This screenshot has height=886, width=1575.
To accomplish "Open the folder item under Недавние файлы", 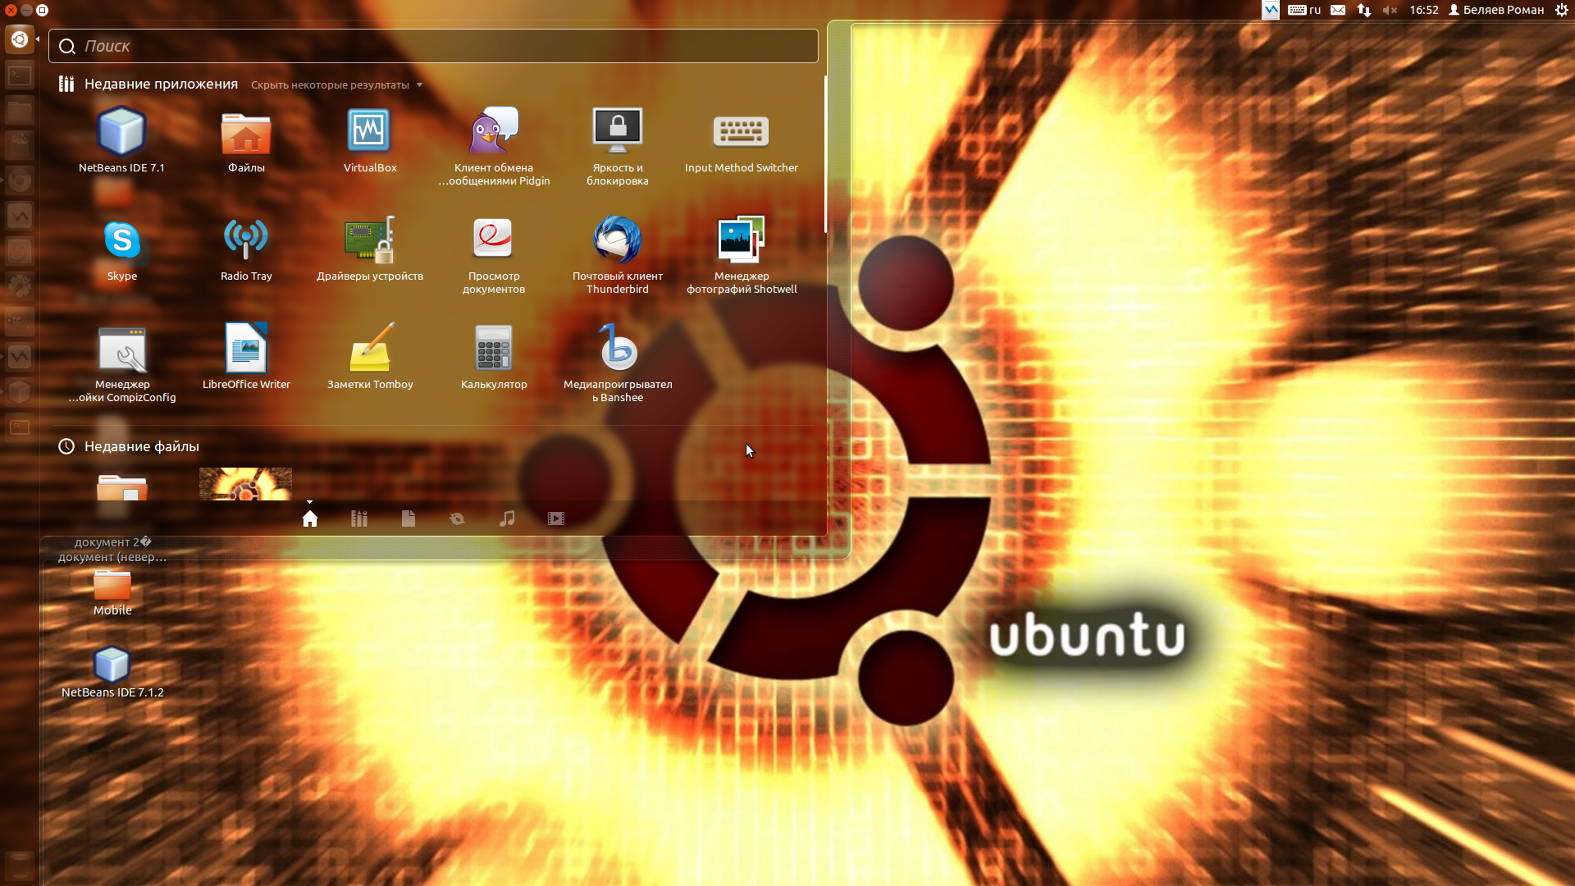I will click(x=122, y=486).
